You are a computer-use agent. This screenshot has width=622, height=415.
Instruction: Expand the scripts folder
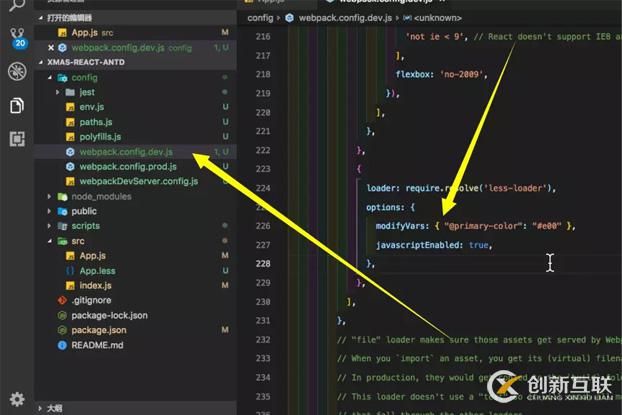(x=49, y=226)
